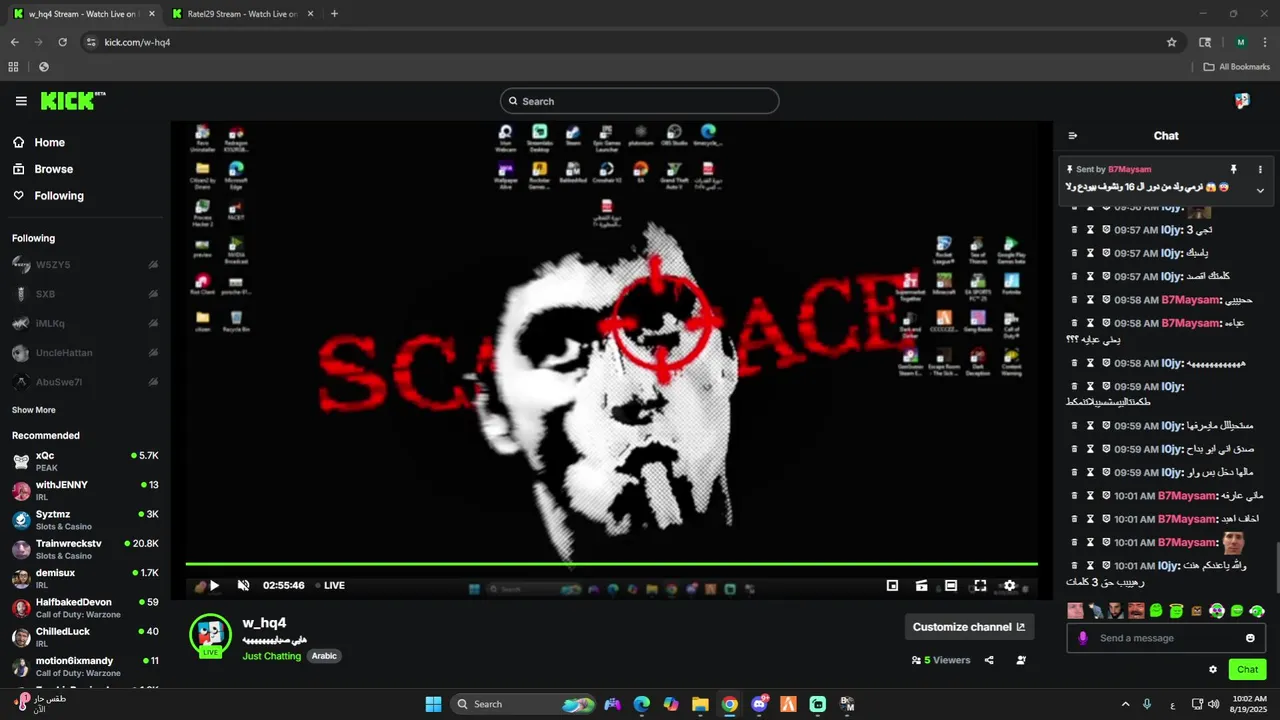
Task: Open Discord from the taskbar
Action: [x=759, y=704]
